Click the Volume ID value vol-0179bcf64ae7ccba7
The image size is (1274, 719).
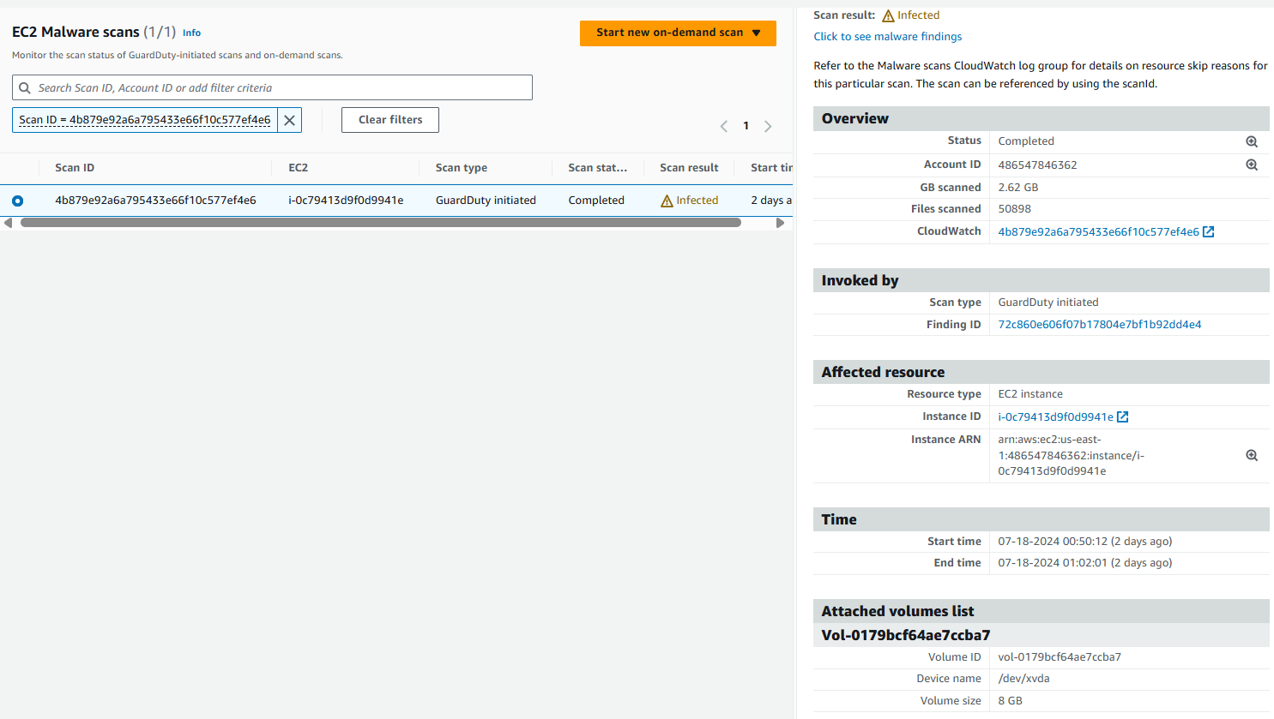[x=1059, y=657]
